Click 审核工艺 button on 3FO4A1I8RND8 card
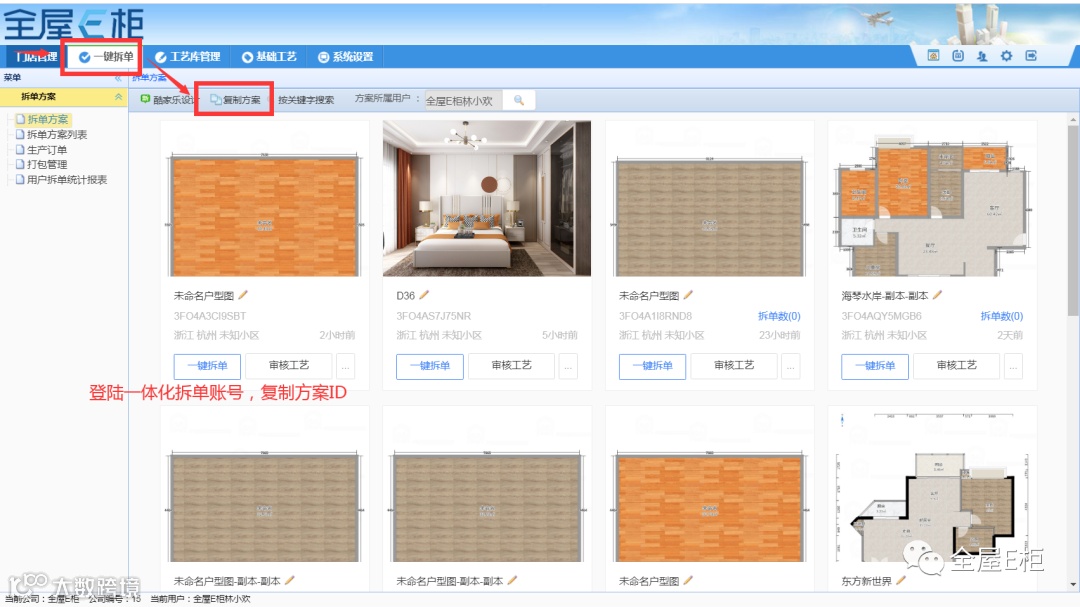Viewport: 1080px width, 607px height. coord(734,365)
